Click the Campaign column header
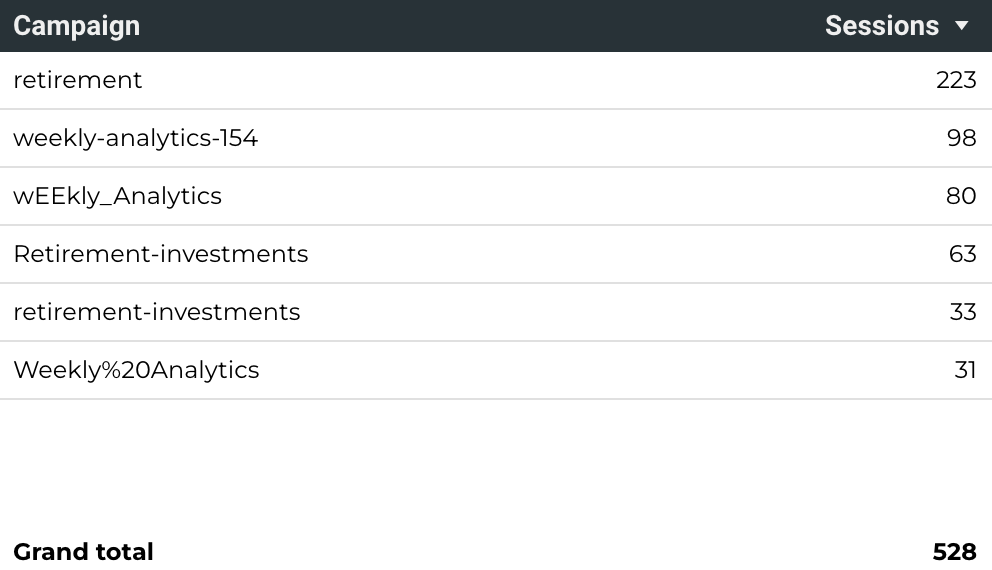 click(77, 27)
